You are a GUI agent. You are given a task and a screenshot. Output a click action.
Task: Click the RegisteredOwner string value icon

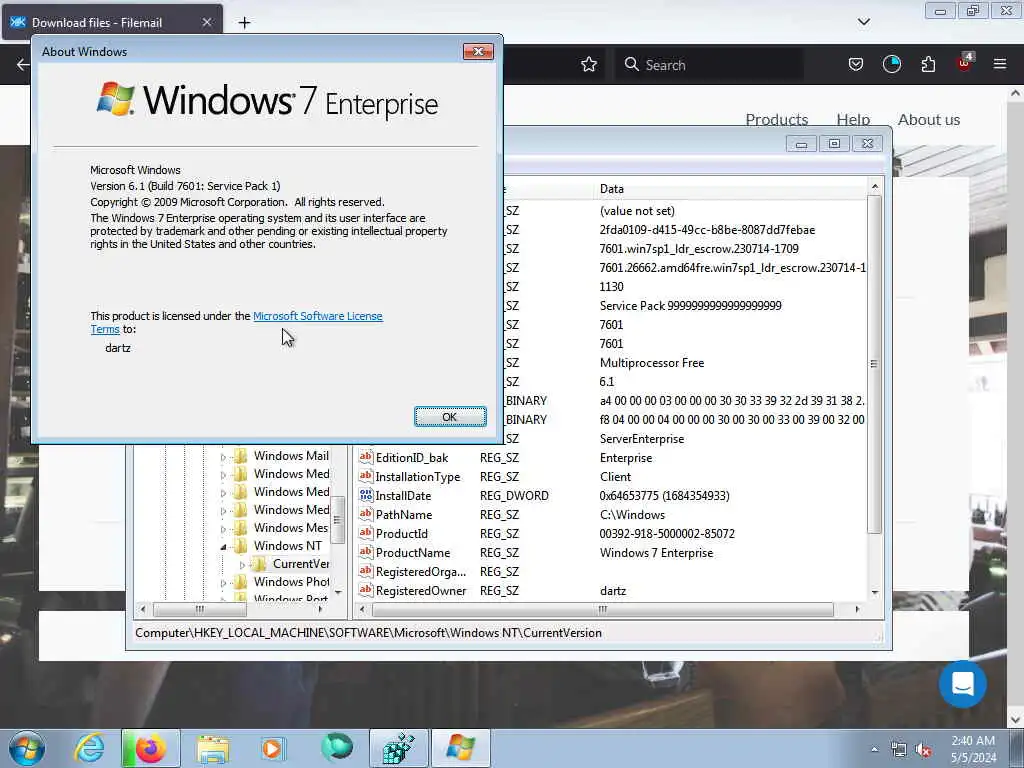tap(366, 590)
